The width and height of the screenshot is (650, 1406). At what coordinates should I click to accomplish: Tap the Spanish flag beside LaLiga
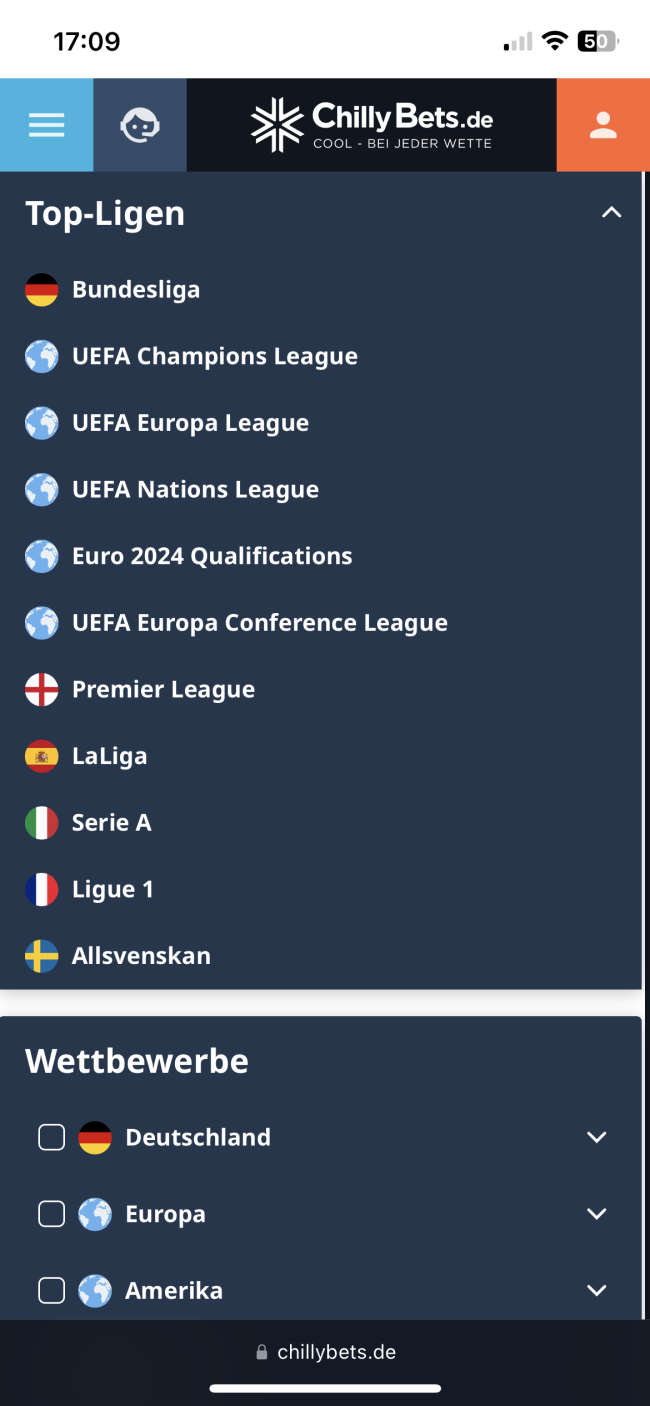(x=42, y=756)
